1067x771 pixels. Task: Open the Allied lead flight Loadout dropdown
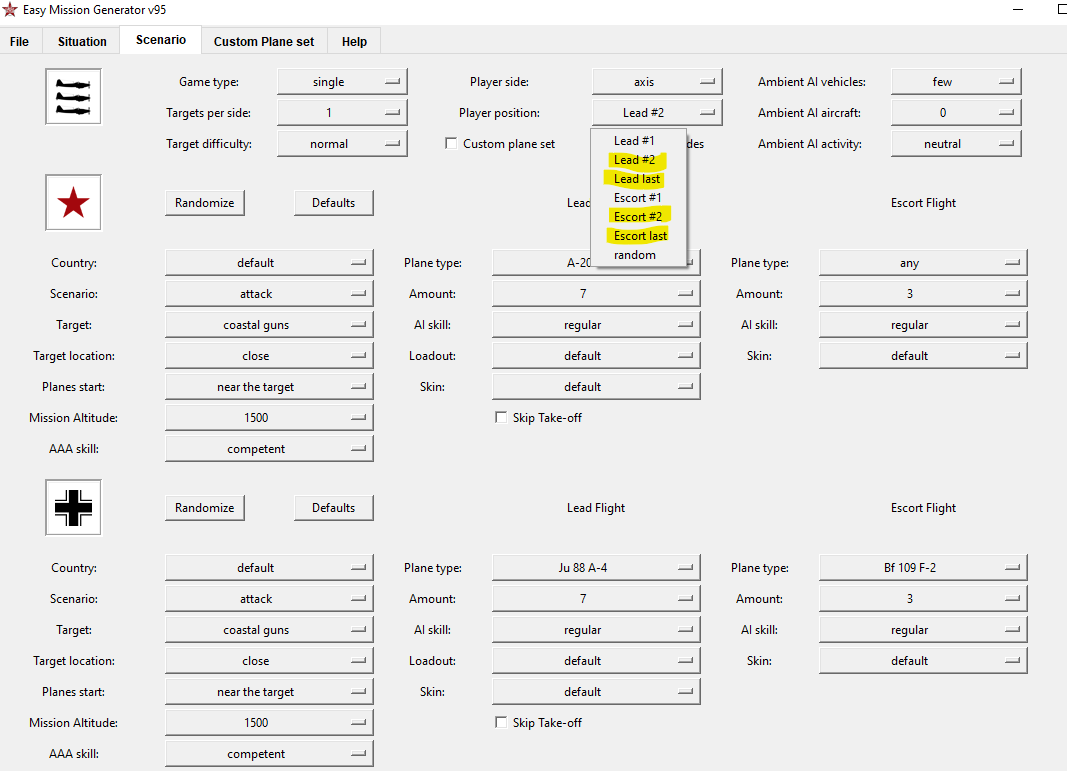[596, 356]
